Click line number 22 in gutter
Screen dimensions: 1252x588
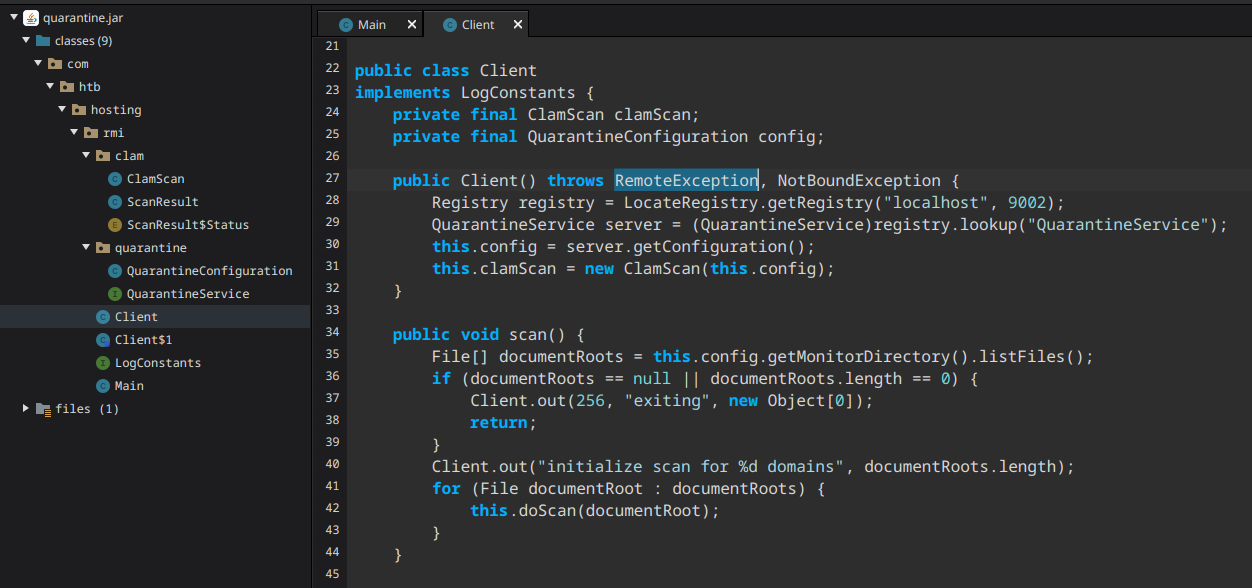point(333,68)
